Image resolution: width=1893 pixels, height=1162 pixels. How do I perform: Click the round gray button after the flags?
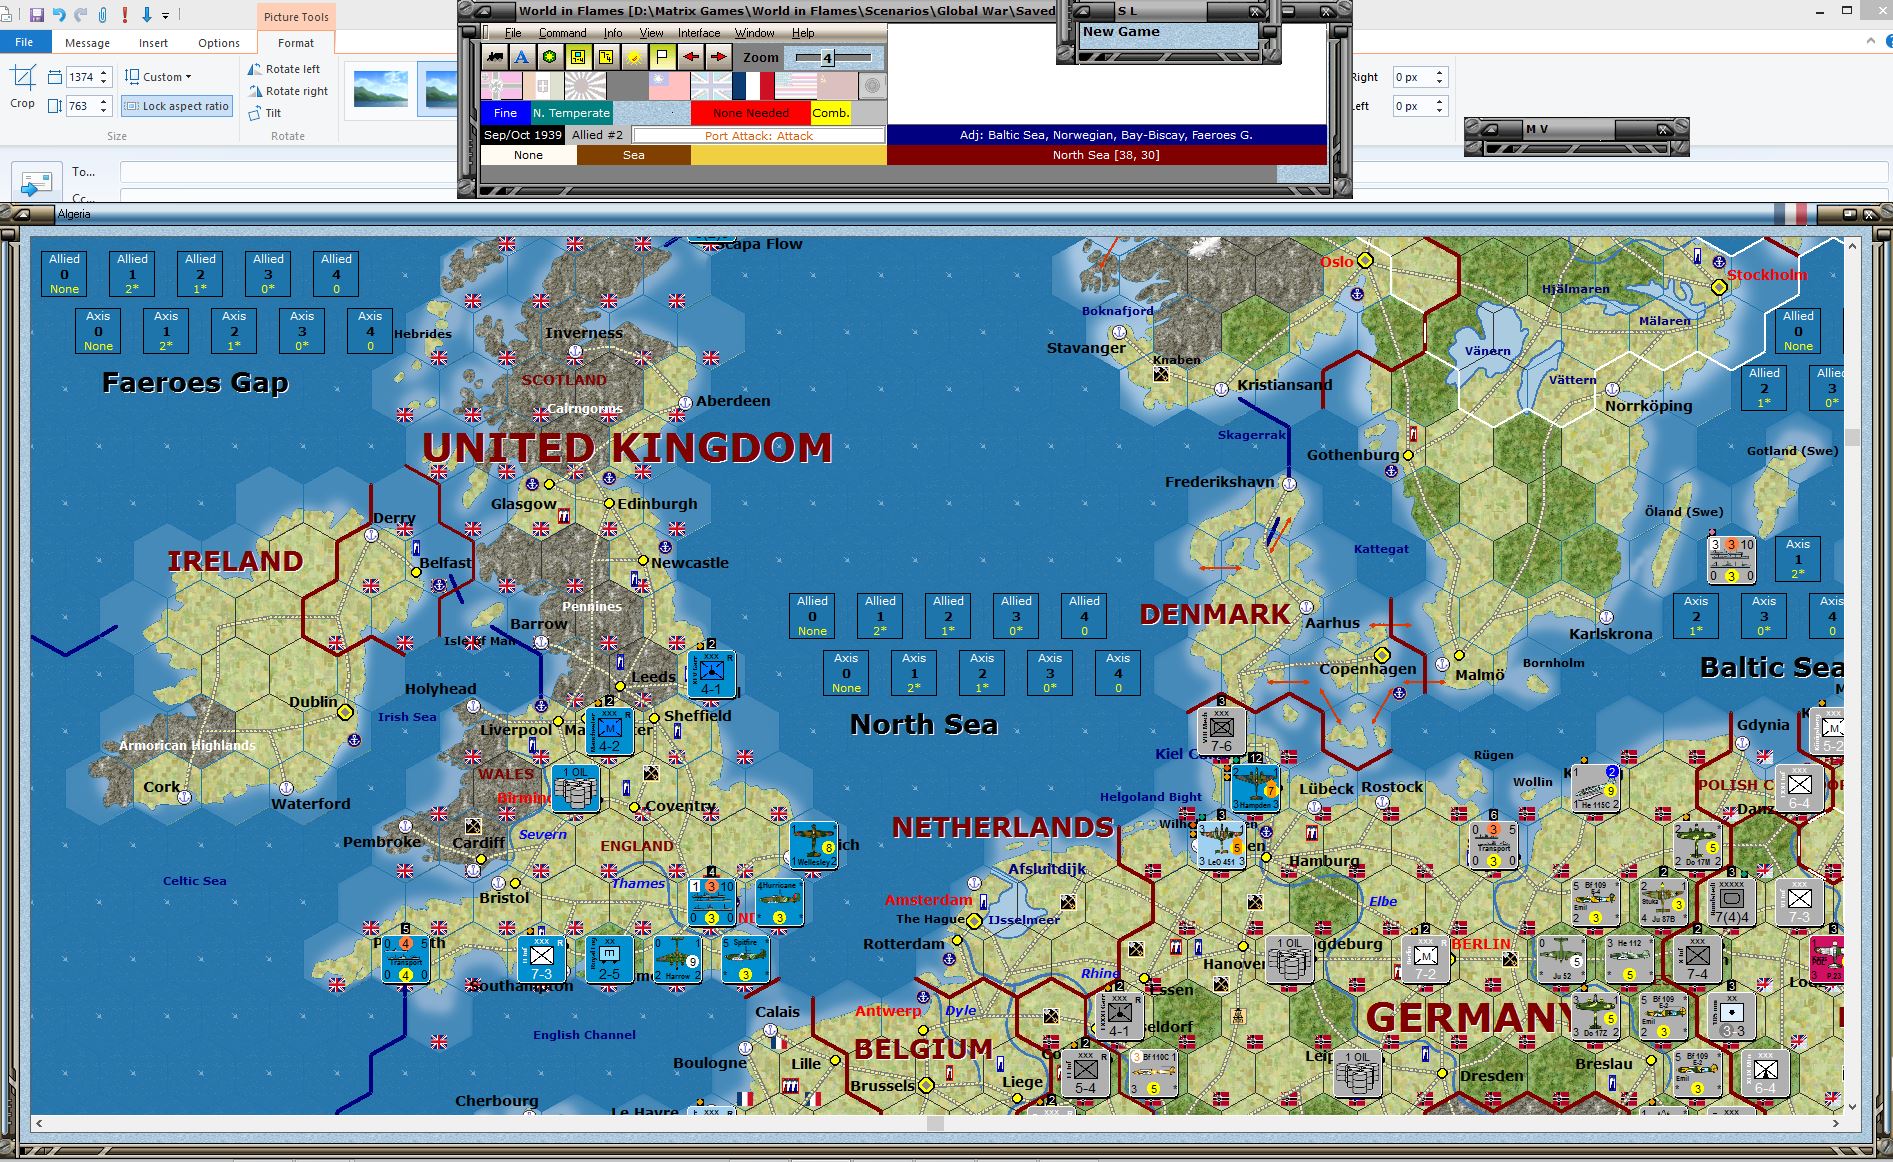coord(872,86)
